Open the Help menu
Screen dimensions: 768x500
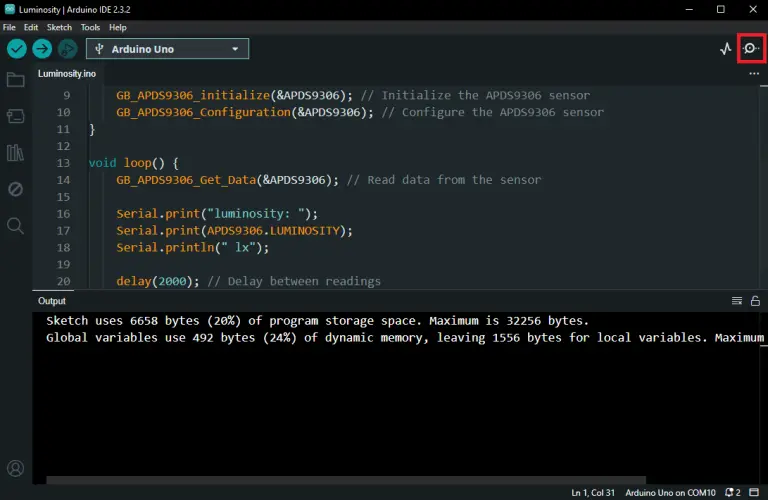point(118,27)
